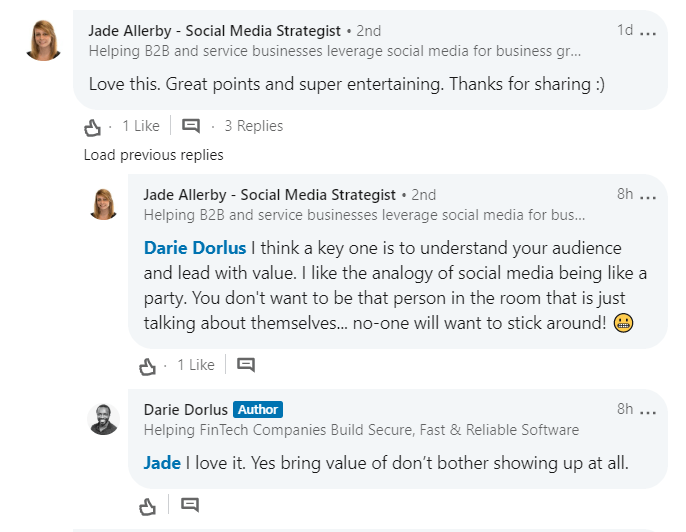Load previous replies

pos(154,155)
